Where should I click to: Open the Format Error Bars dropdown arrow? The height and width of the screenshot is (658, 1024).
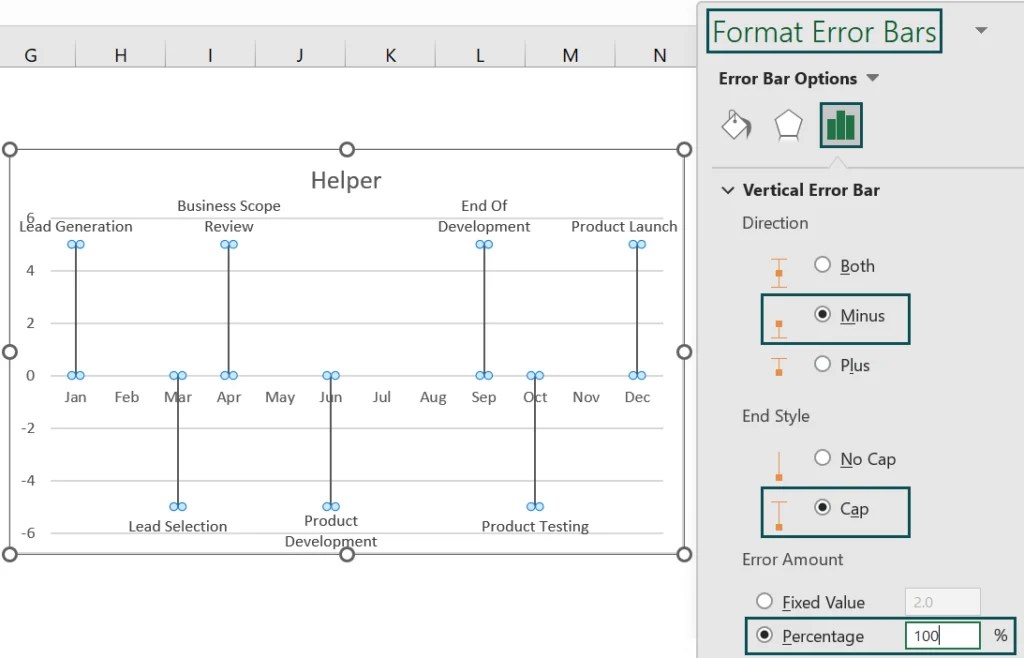pyautogui.click(x=981, y=31)
